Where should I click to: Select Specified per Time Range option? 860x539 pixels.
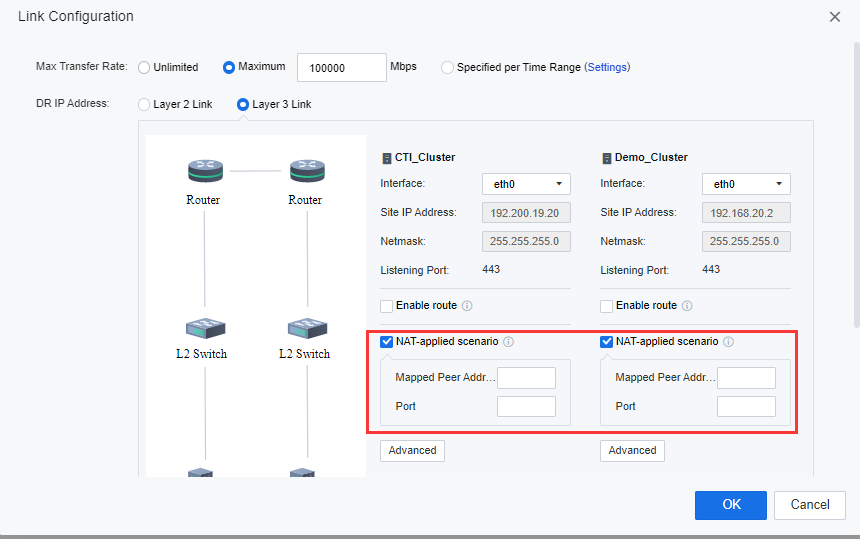pyautogui.click(x=447, y=68)
